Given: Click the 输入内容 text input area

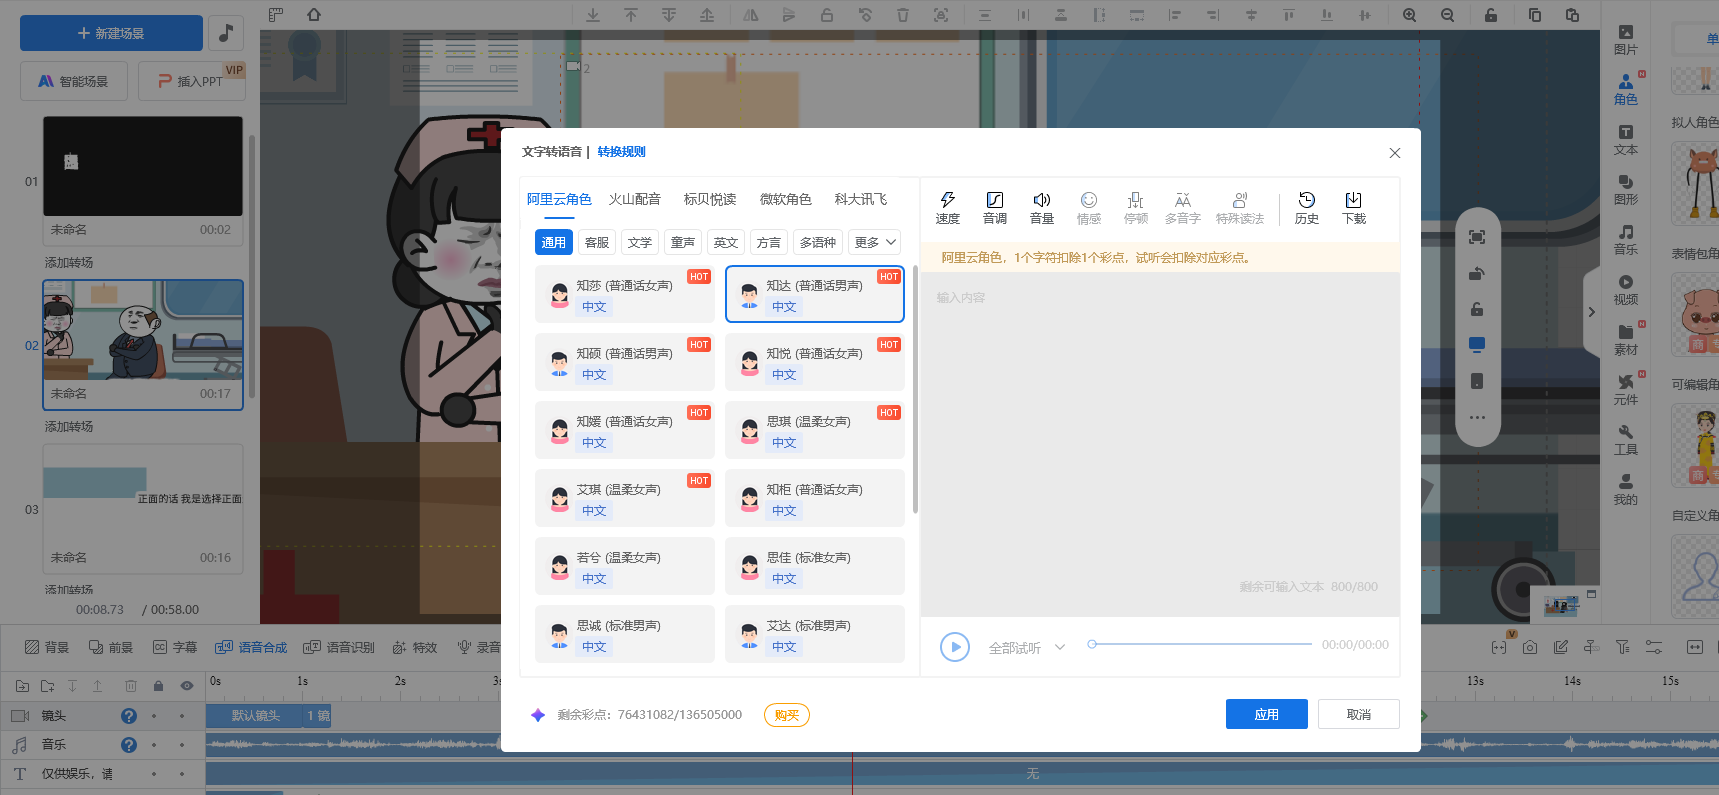Looking at the screenshot, I should coord(1159,444).
